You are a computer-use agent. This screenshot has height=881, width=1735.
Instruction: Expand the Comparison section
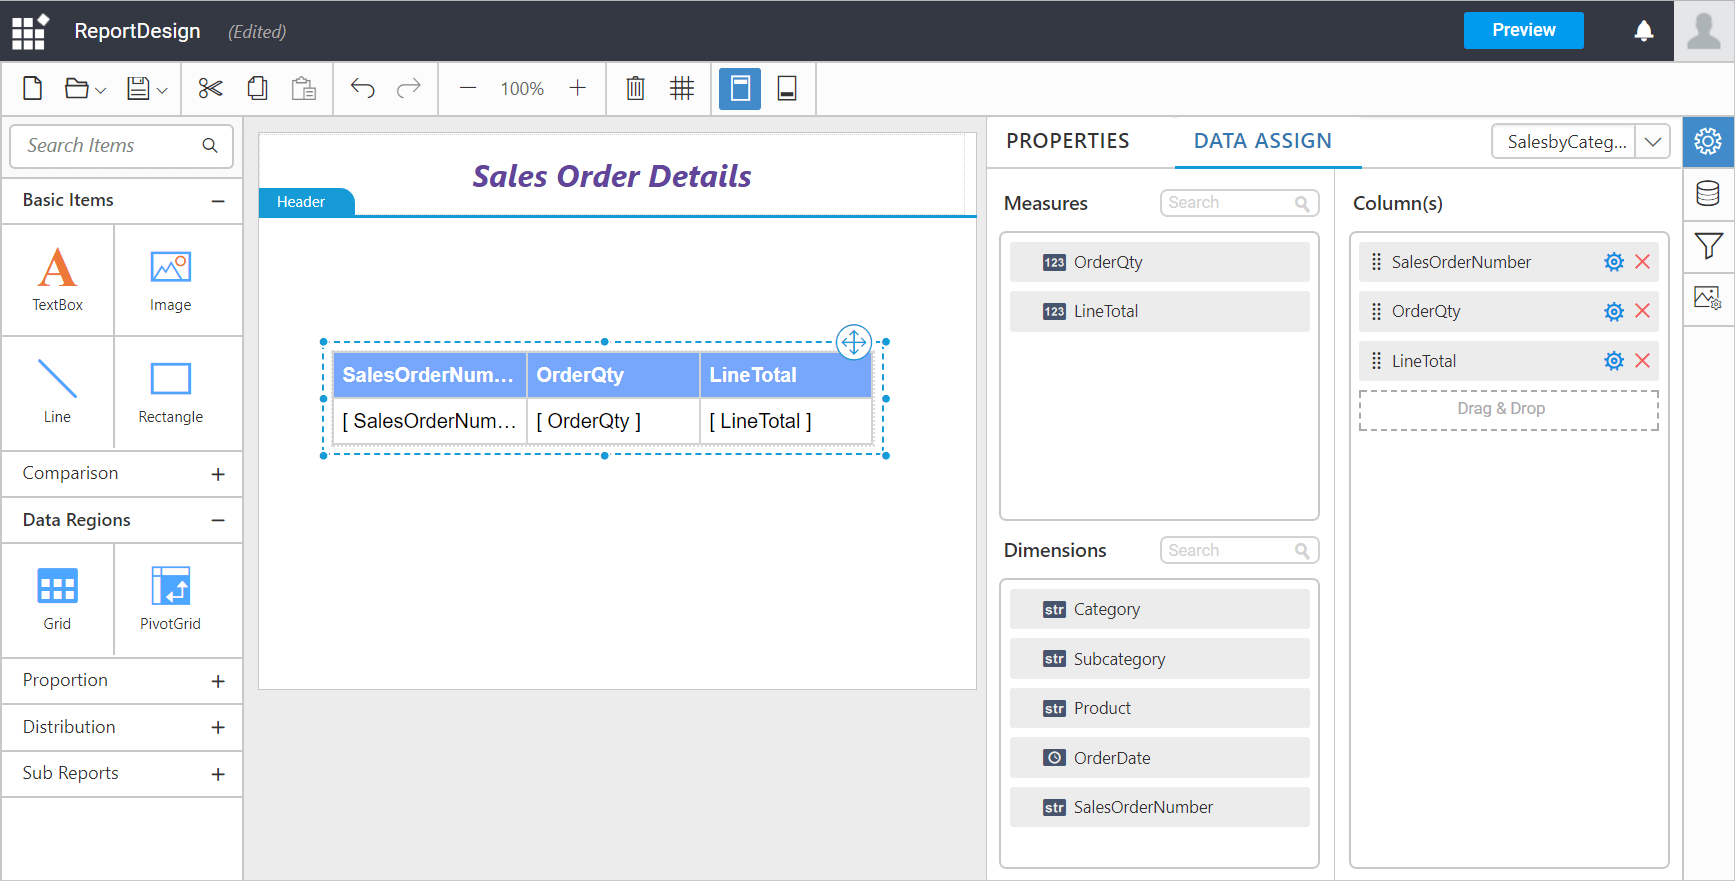pyautogui.click(x=218, y=474)
